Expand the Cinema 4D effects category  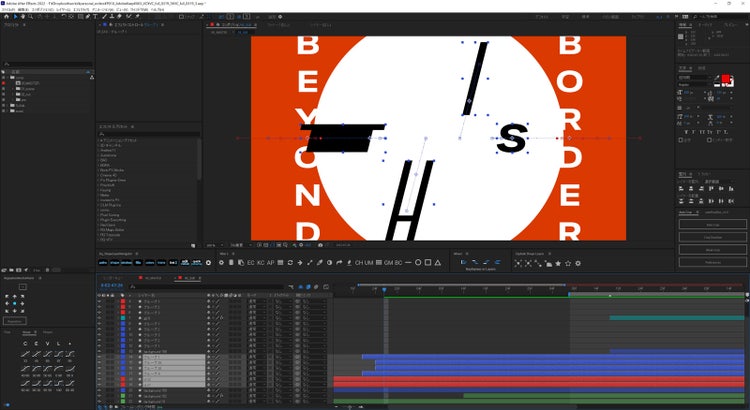coord(98,176)
